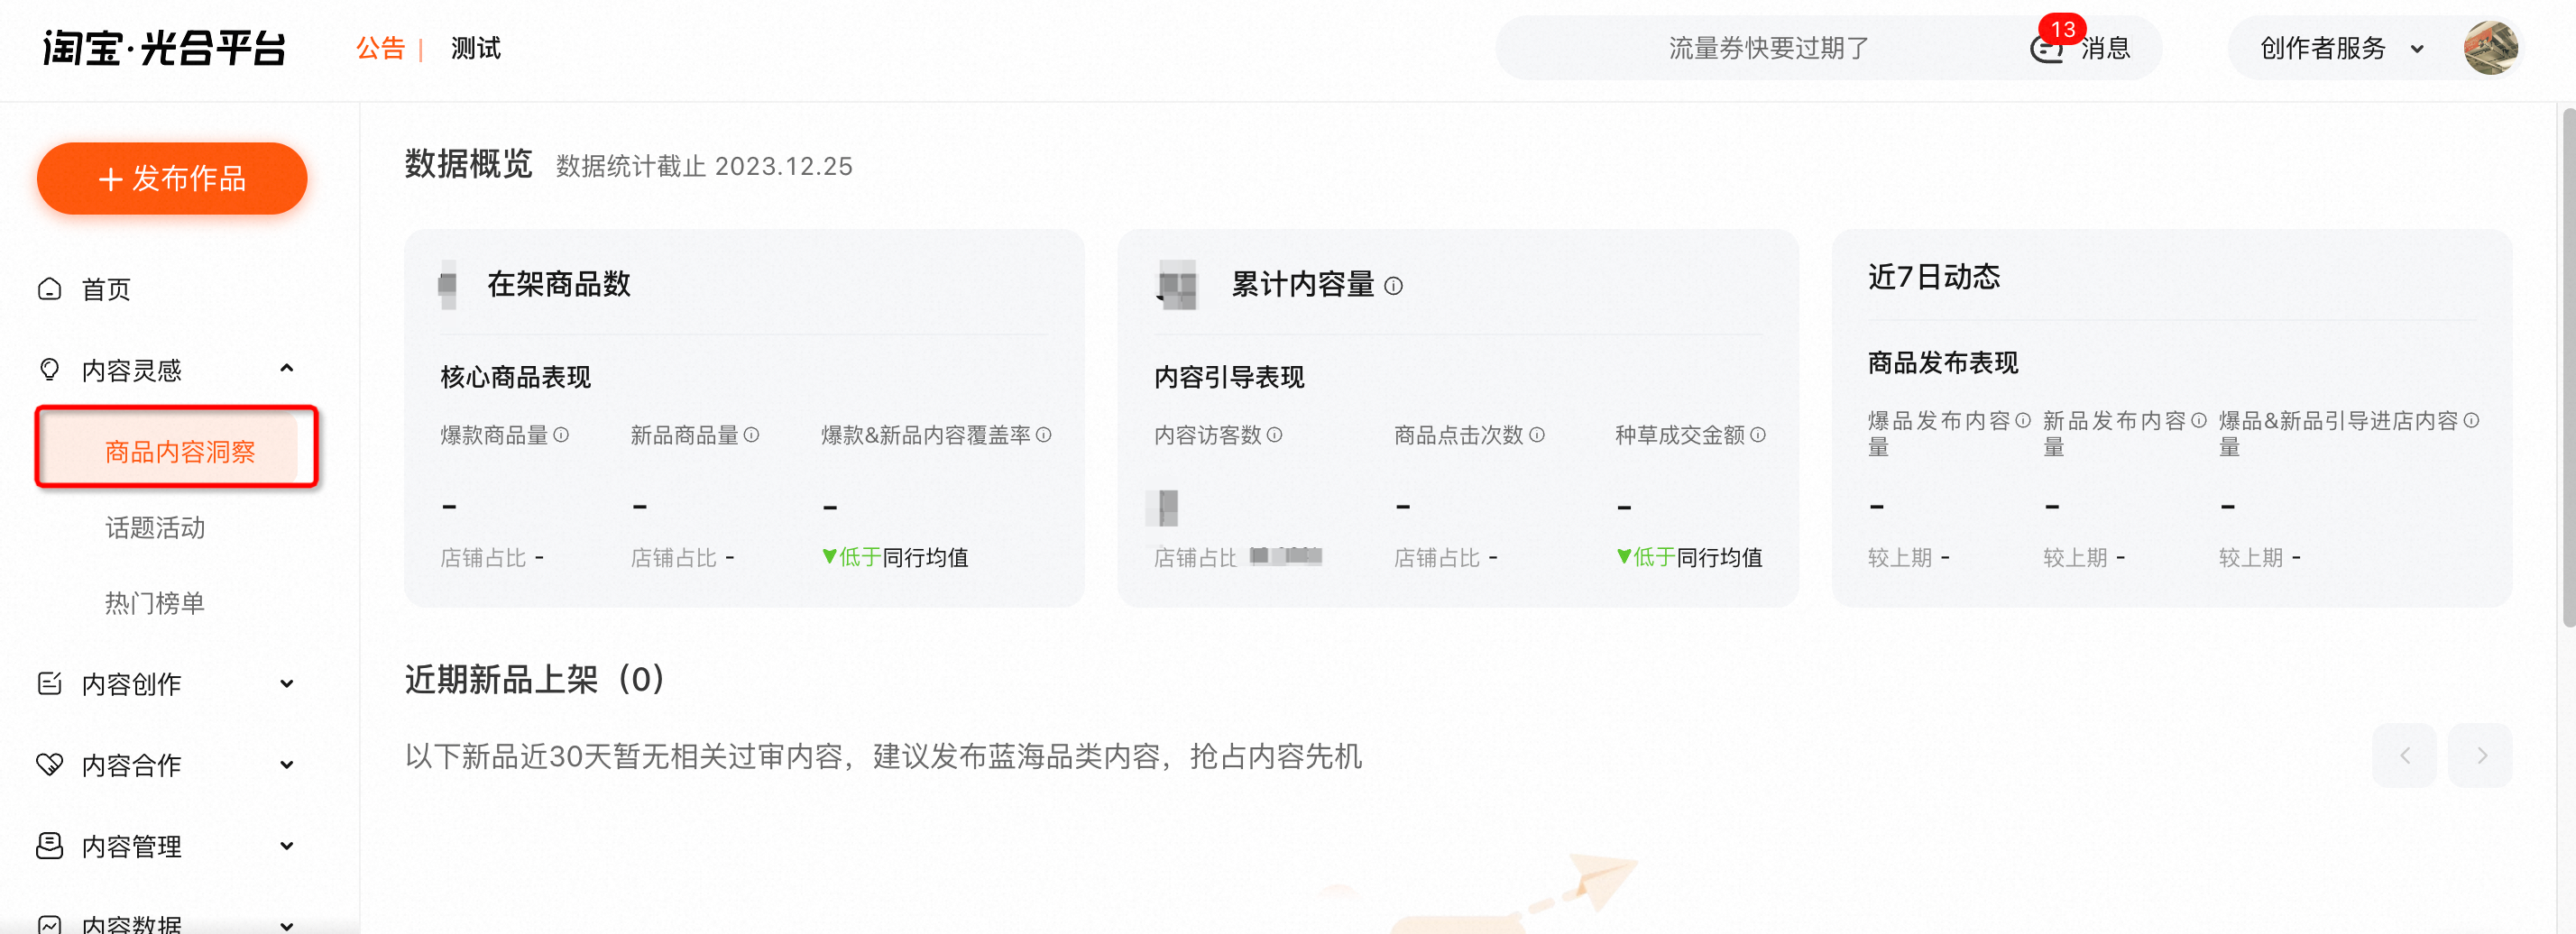Click the 在架商品数 card icon
This screenshot has height=934, width=2576.
pos(448,285)
